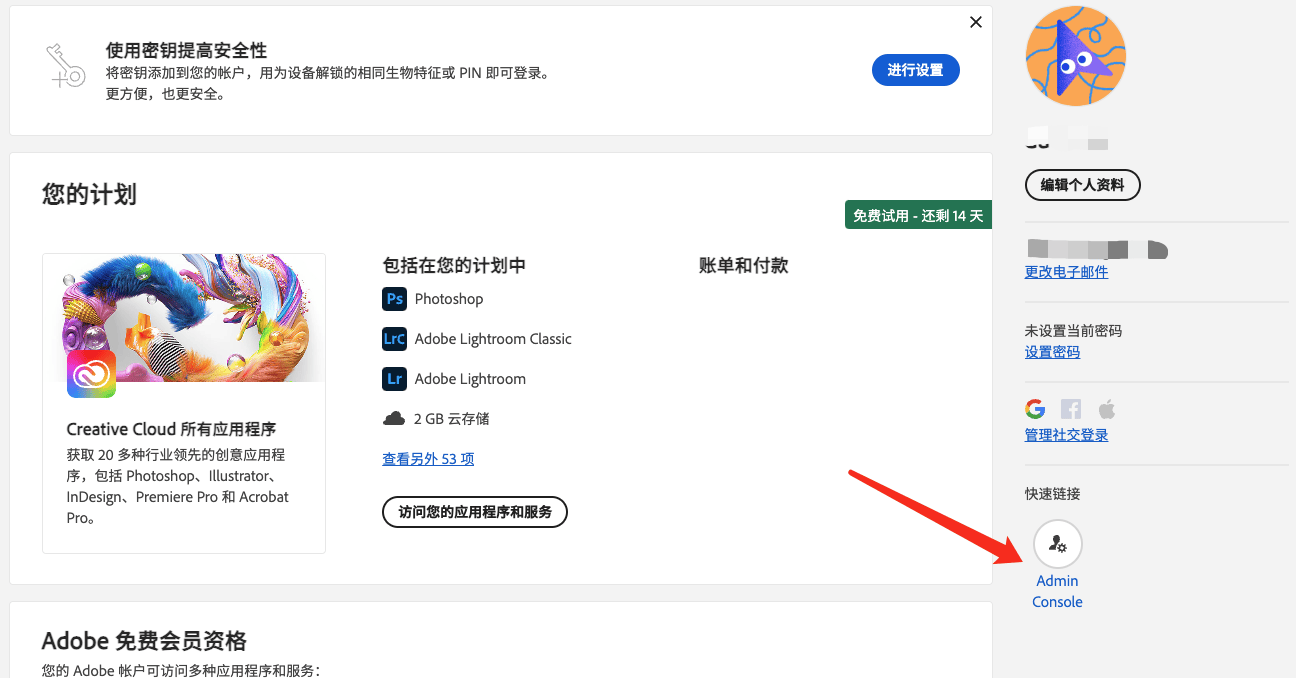This screenshot has width=1296, height=678.
Task: Click the profile avatar image
Action: coord(1076,56)
